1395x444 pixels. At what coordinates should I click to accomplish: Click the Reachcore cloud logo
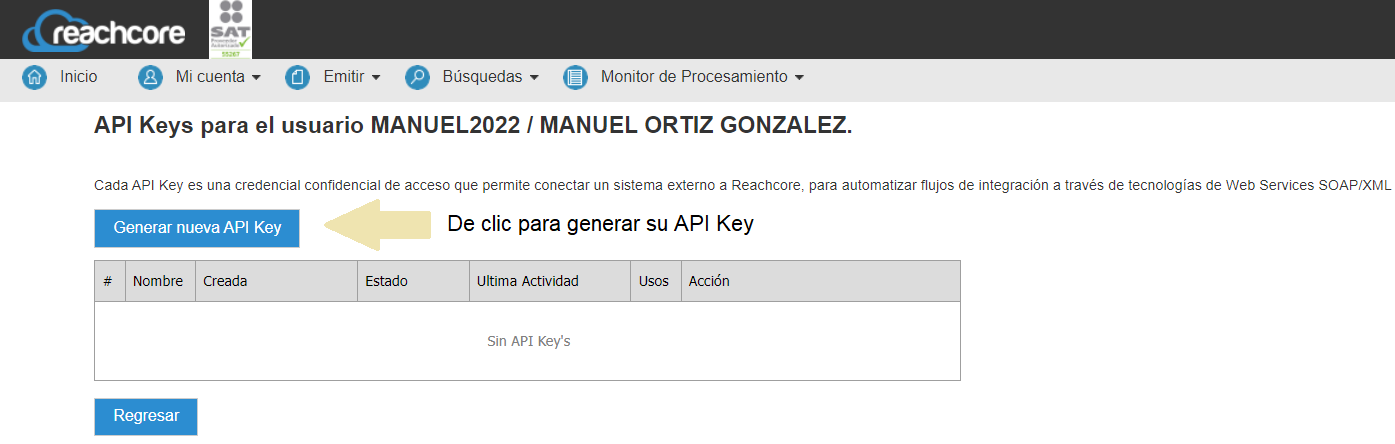(x=104, y=31)
